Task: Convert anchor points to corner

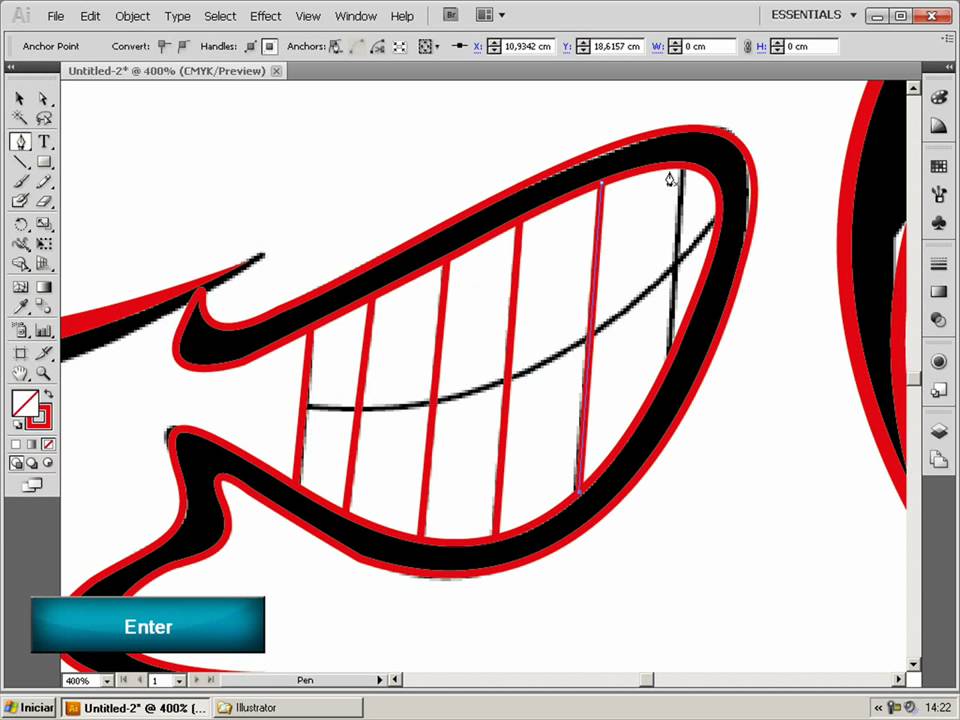Action: click(164, 46)
